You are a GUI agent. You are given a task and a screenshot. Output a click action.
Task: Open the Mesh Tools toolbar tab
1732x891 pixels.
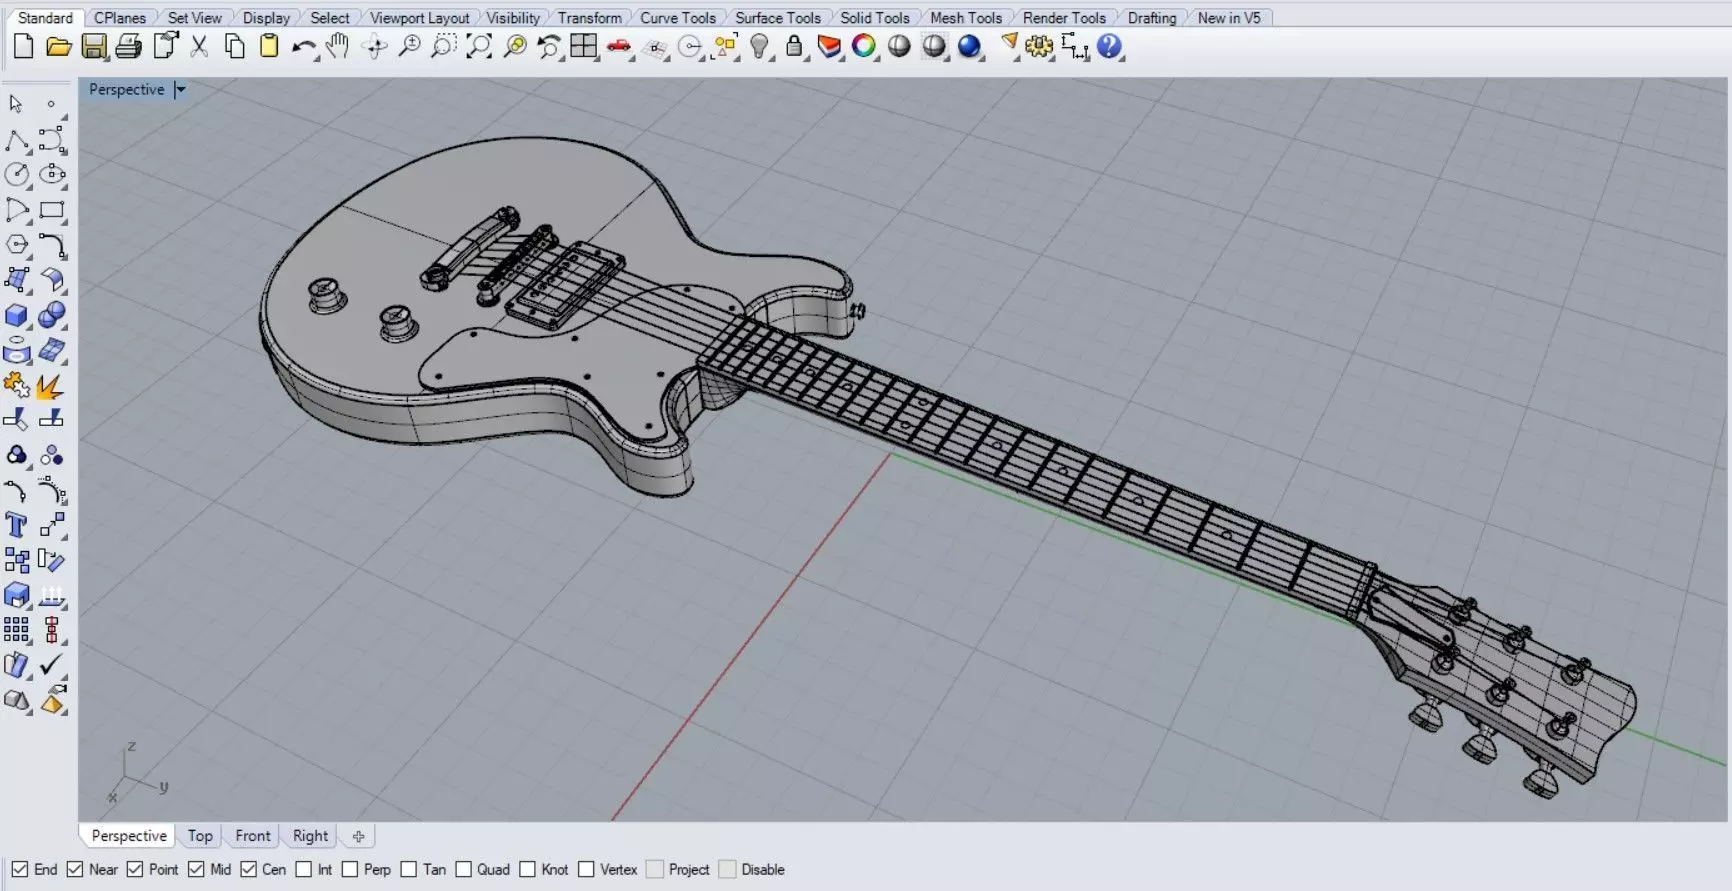point(966,18)
